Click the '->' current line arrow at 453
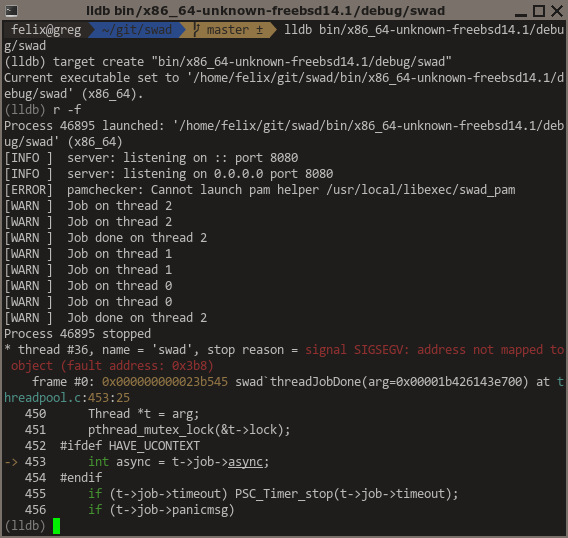This screenshot has height=538, width=568. 11,462
